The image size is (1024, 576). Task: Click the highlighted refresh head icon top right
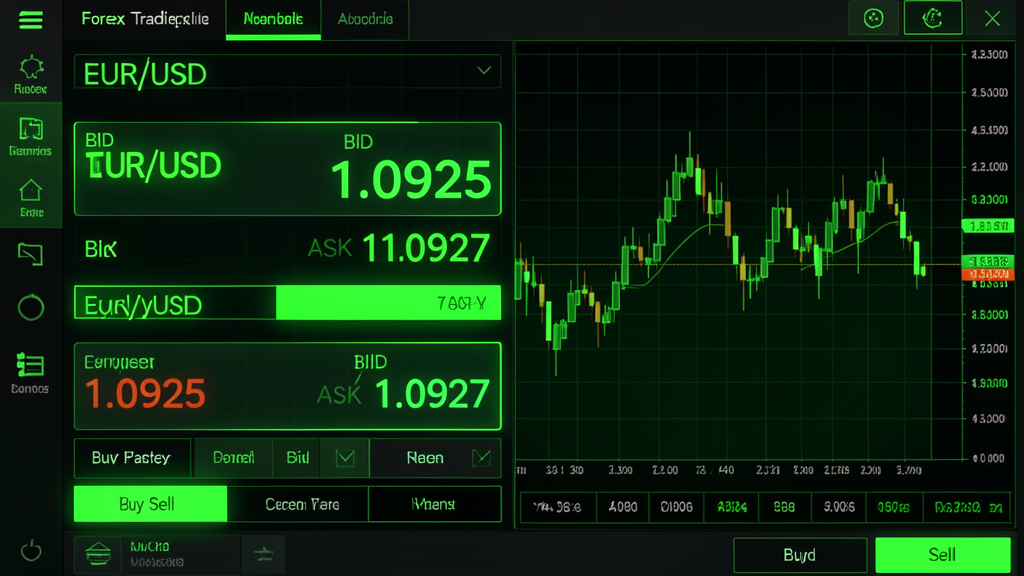pos(933,18)
